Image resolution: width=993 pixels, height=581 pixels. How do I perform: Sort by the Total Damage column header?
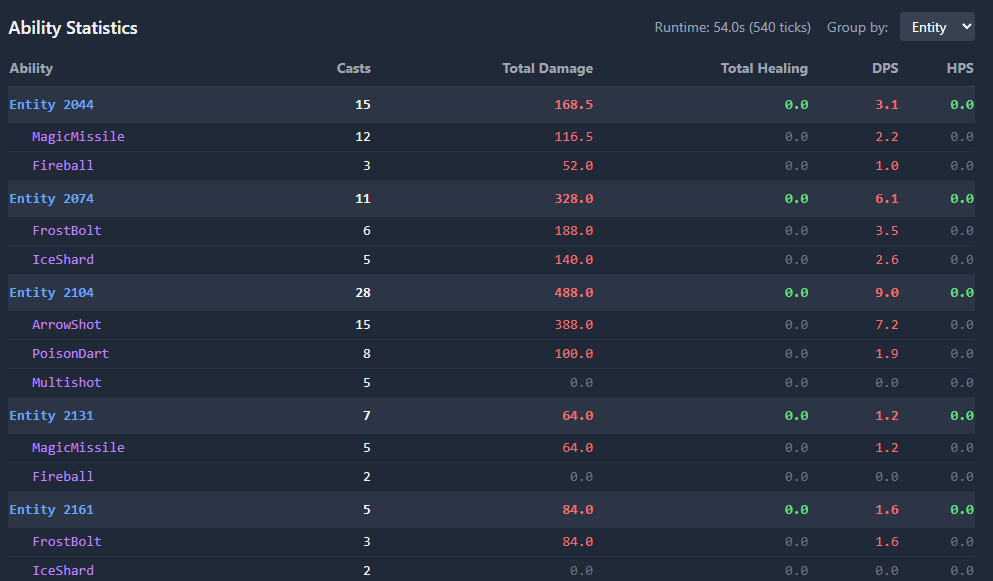pos(547,68)
